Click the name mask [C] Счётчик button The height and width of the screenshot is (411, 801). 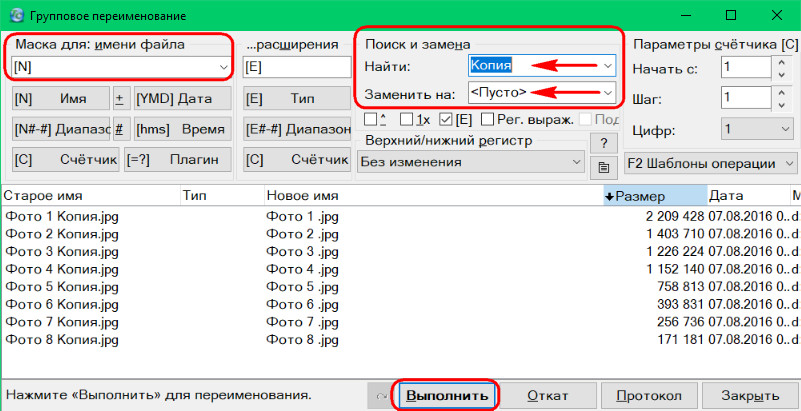(65, 160)
